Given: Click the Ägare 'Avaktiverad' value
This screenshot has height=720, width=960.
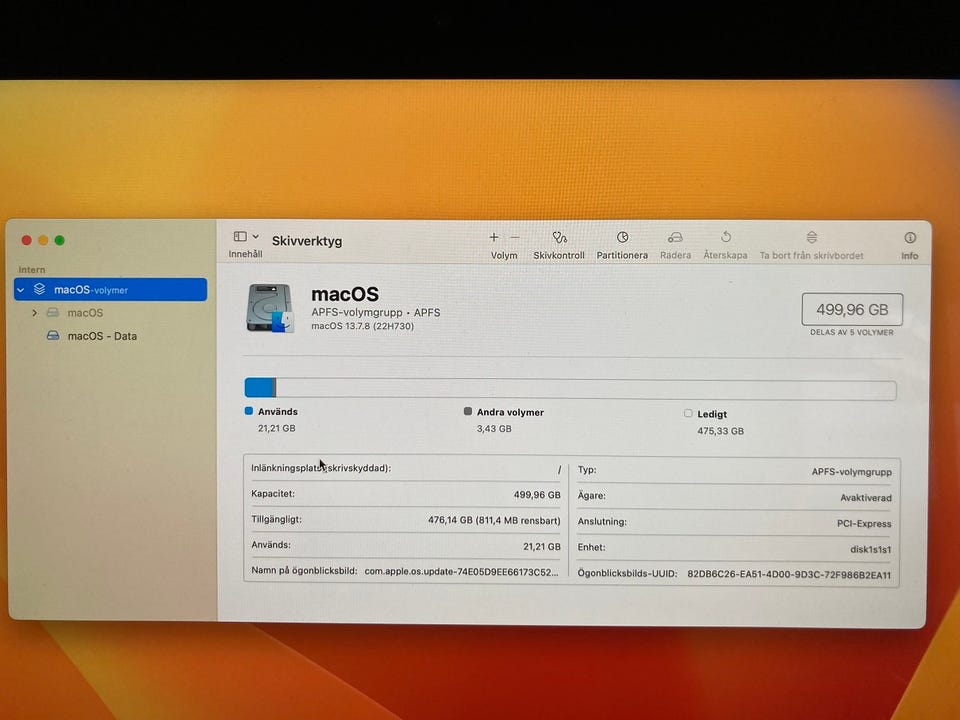Looking at the screenshot, I should point(866,498).
